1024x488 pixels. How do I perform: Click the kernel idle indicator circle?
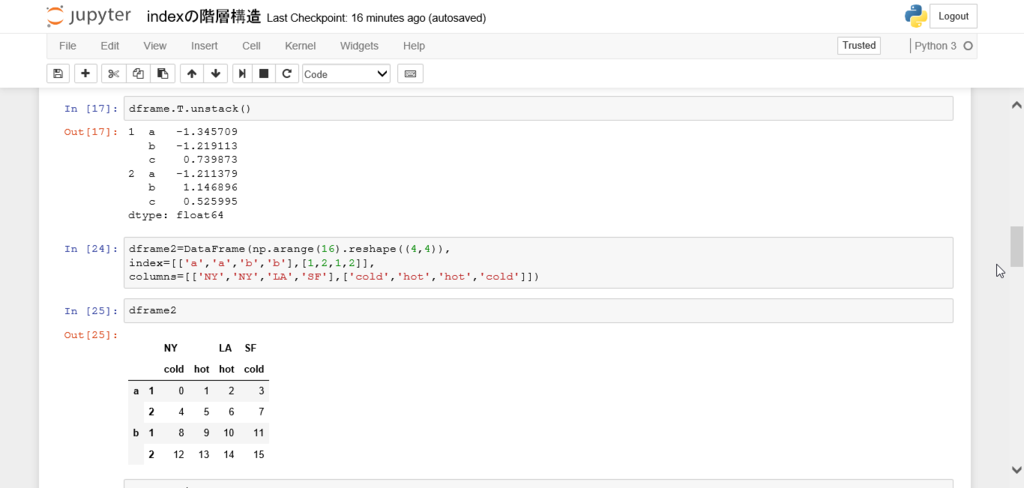[x=968, y=46]
